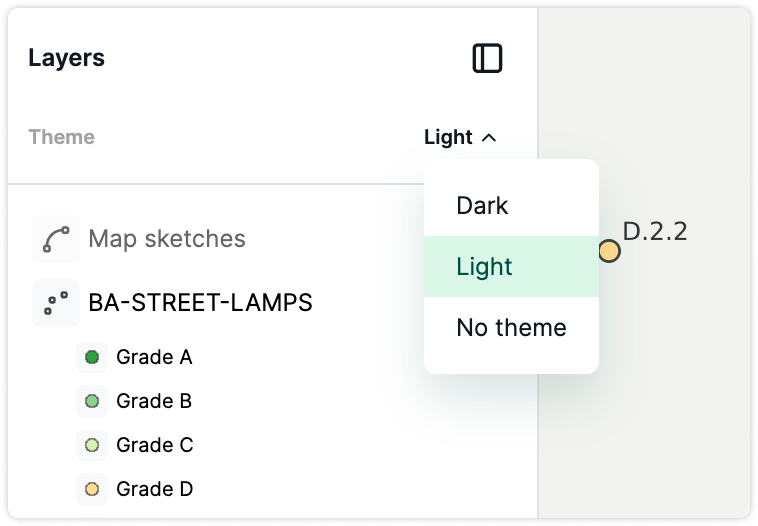The image size is (758, 526).
Task: Click the Grade A dark green swatch
Action: [x=92, y=357]
